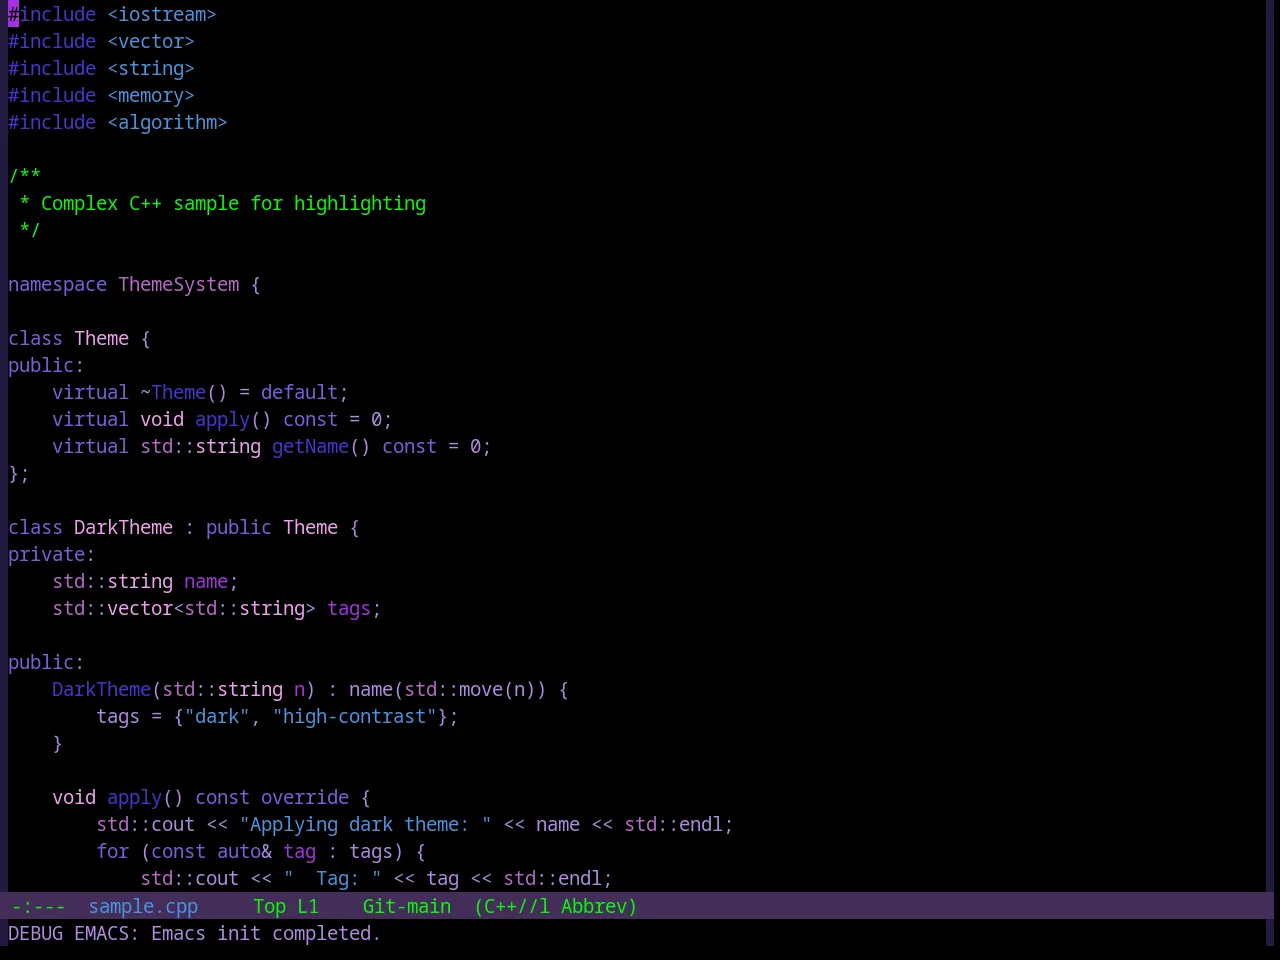Click 'default' keyword in destructor line
1280x960 pixels.
(299, 392)
